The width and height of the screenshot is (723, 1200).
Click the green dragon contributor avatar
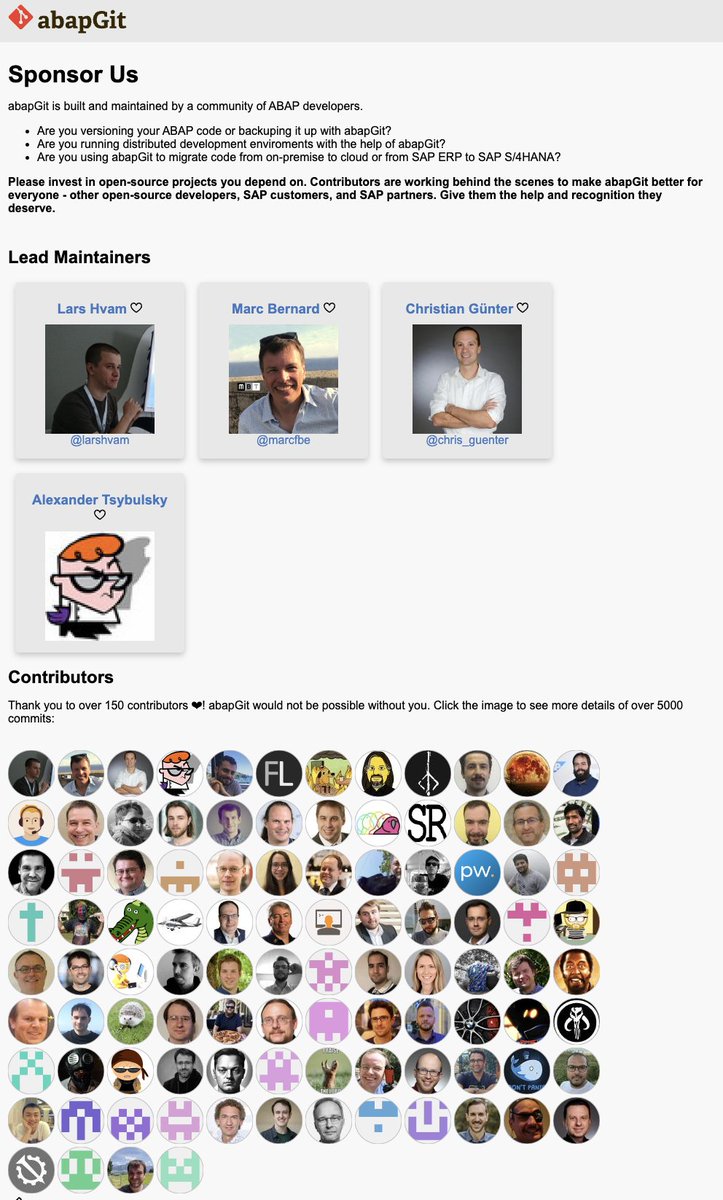130,922
